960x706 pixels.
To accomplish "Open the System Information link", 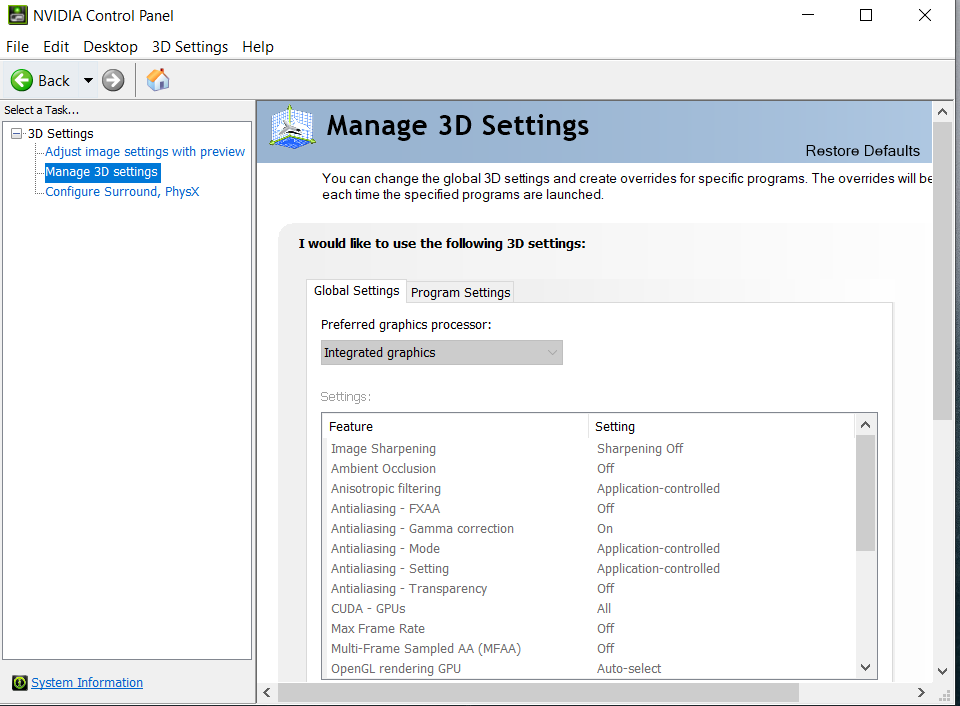I will tap(87, 683).
